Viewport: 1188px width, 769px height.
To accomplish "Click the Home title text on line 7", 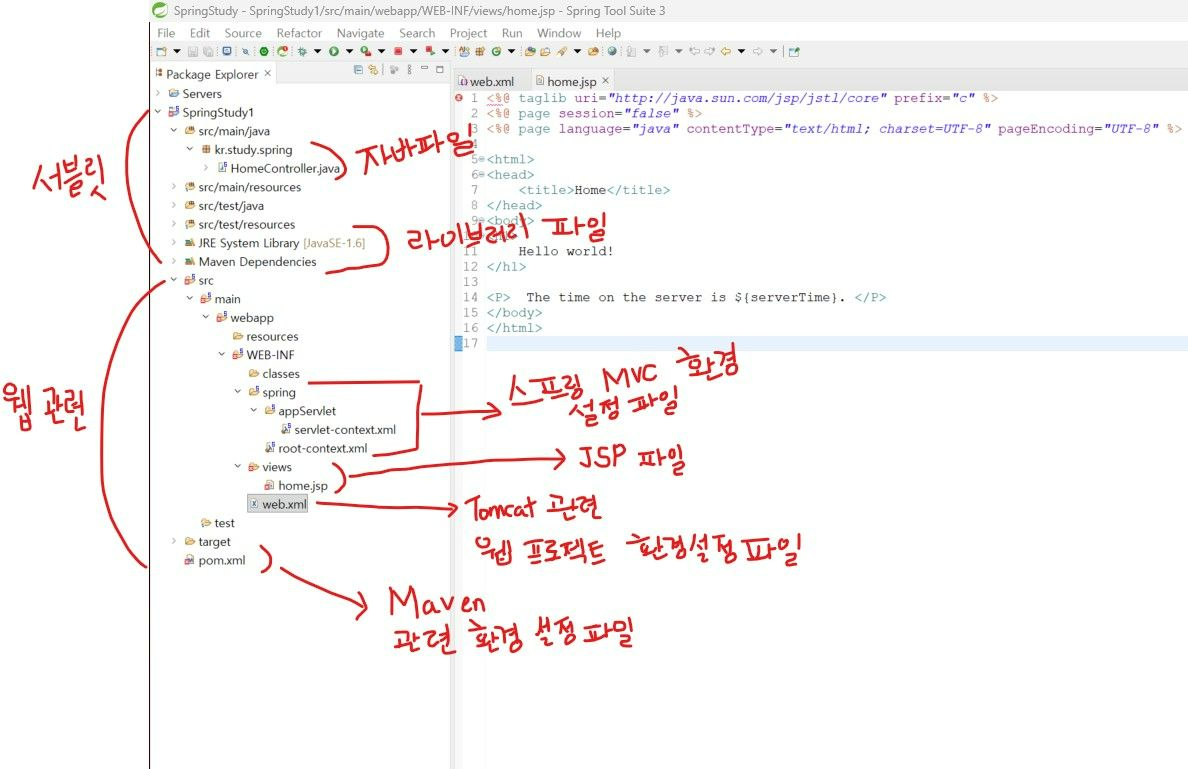I will coord(590,190).
